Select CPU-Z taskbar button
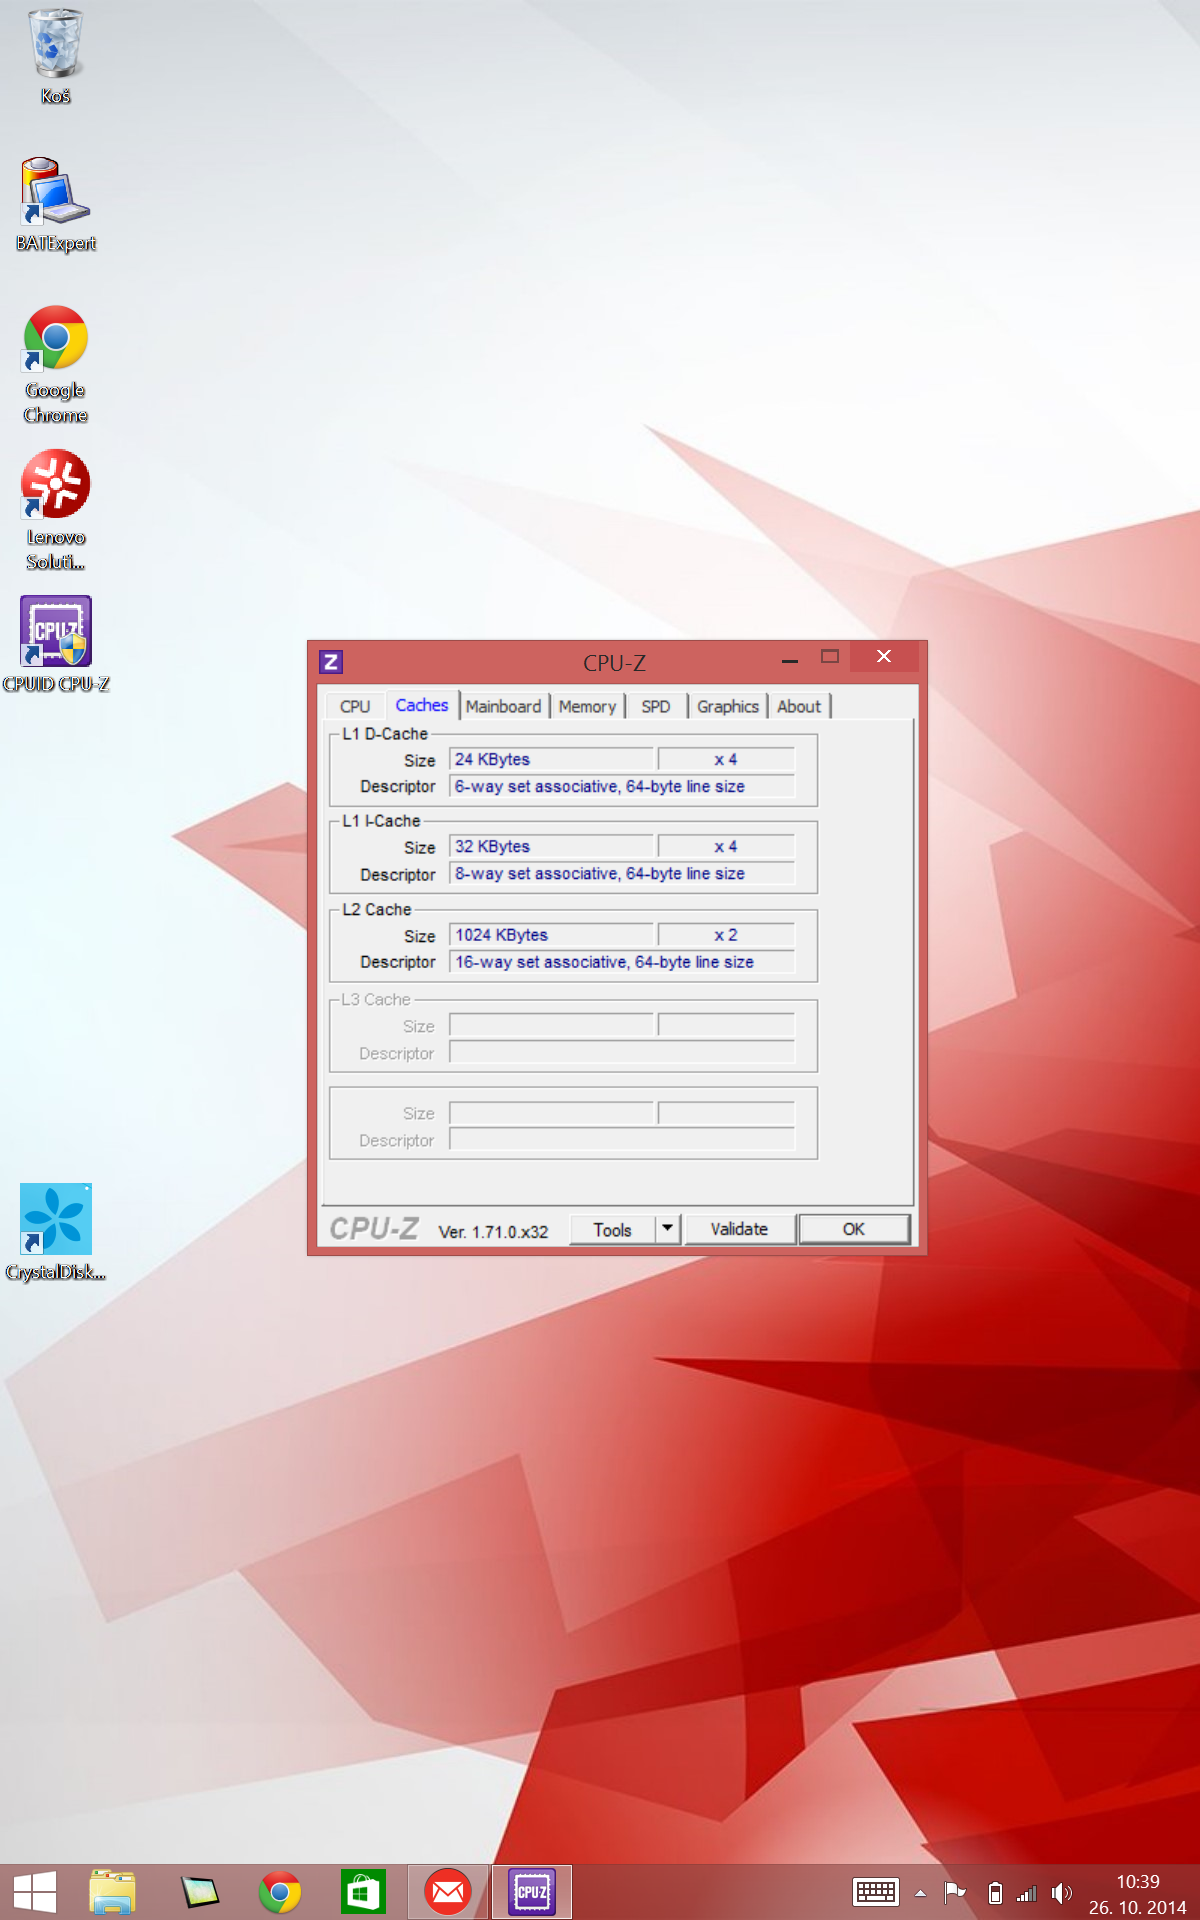 click(531, 1892)
